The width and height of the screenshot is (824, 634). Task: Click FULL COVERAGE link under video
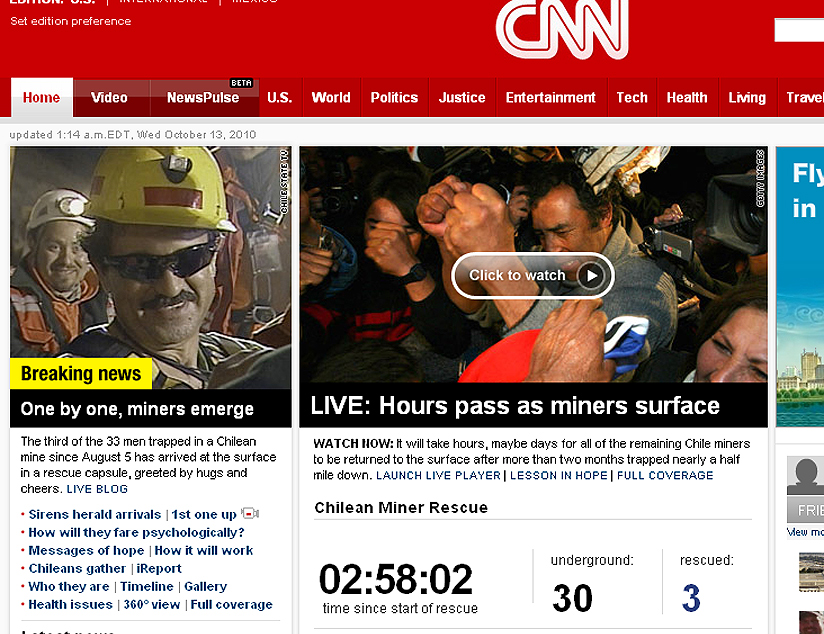coord(665,475)
